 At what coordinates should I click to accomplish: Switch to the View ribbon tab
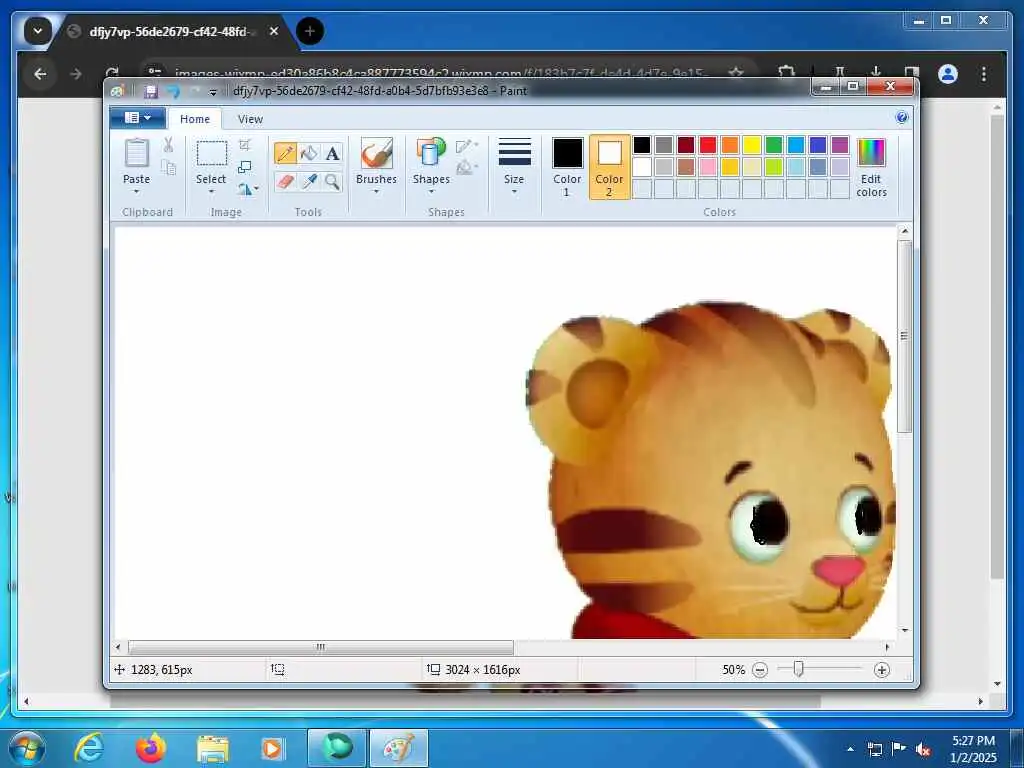click(x=250, y=119)
